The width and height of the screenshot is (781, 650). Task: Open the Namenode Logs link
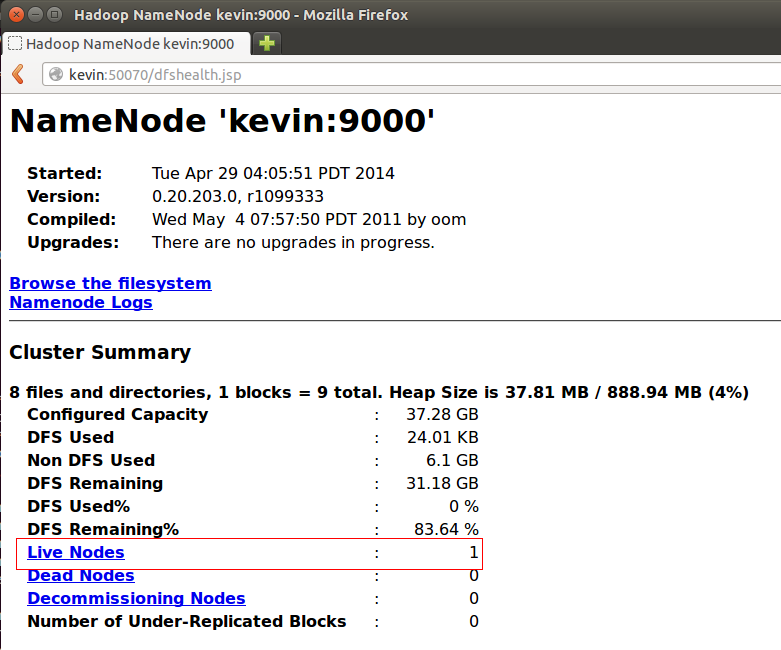click(x=81, y=302)
